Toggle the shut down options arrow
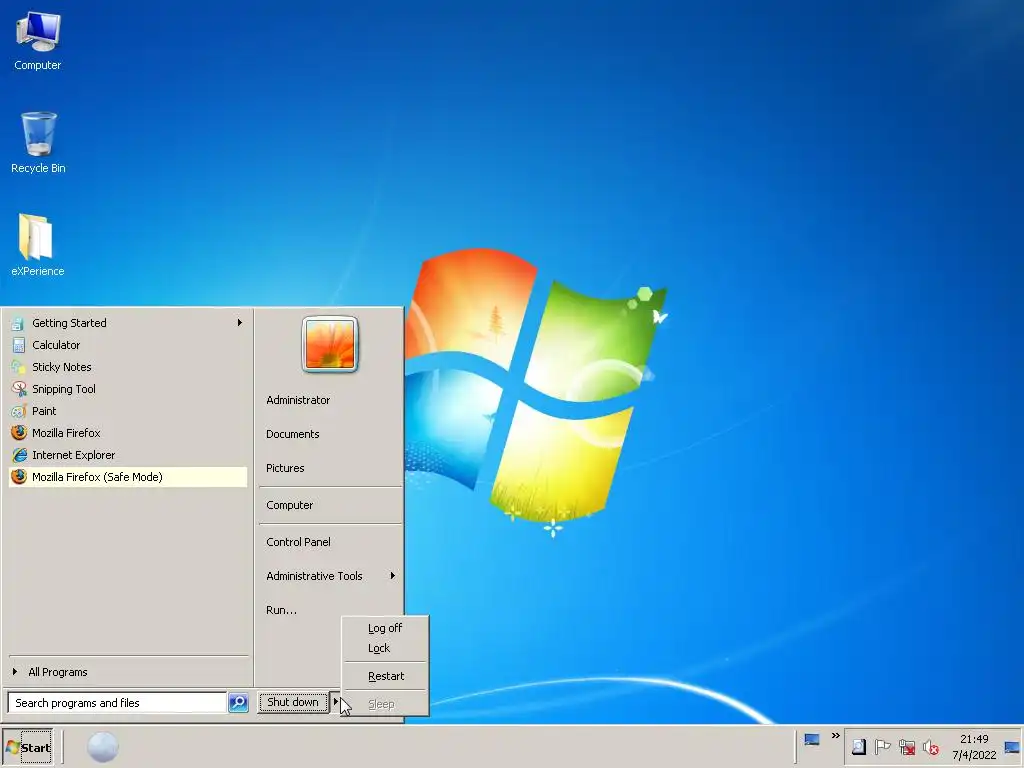This screenshot has width=1024, height=768. point(335,703)
